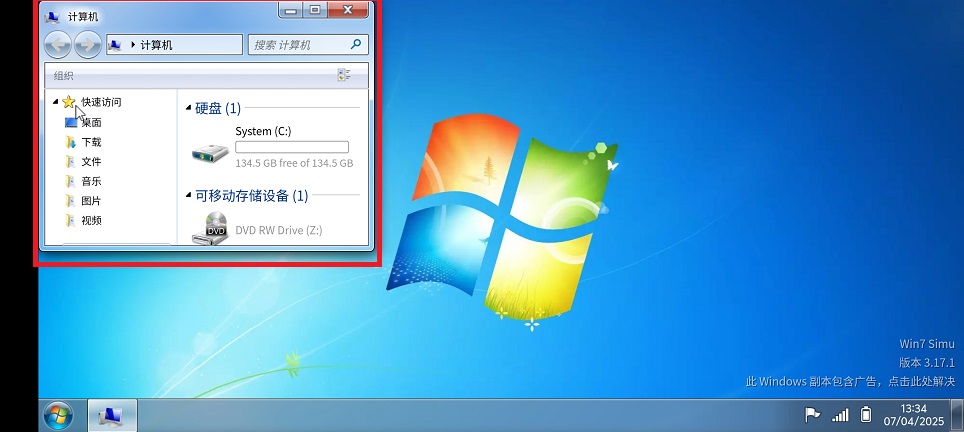Open the Action Center flag icon
The height and width of the screenshot is (432, 964).
click(813, 415)
